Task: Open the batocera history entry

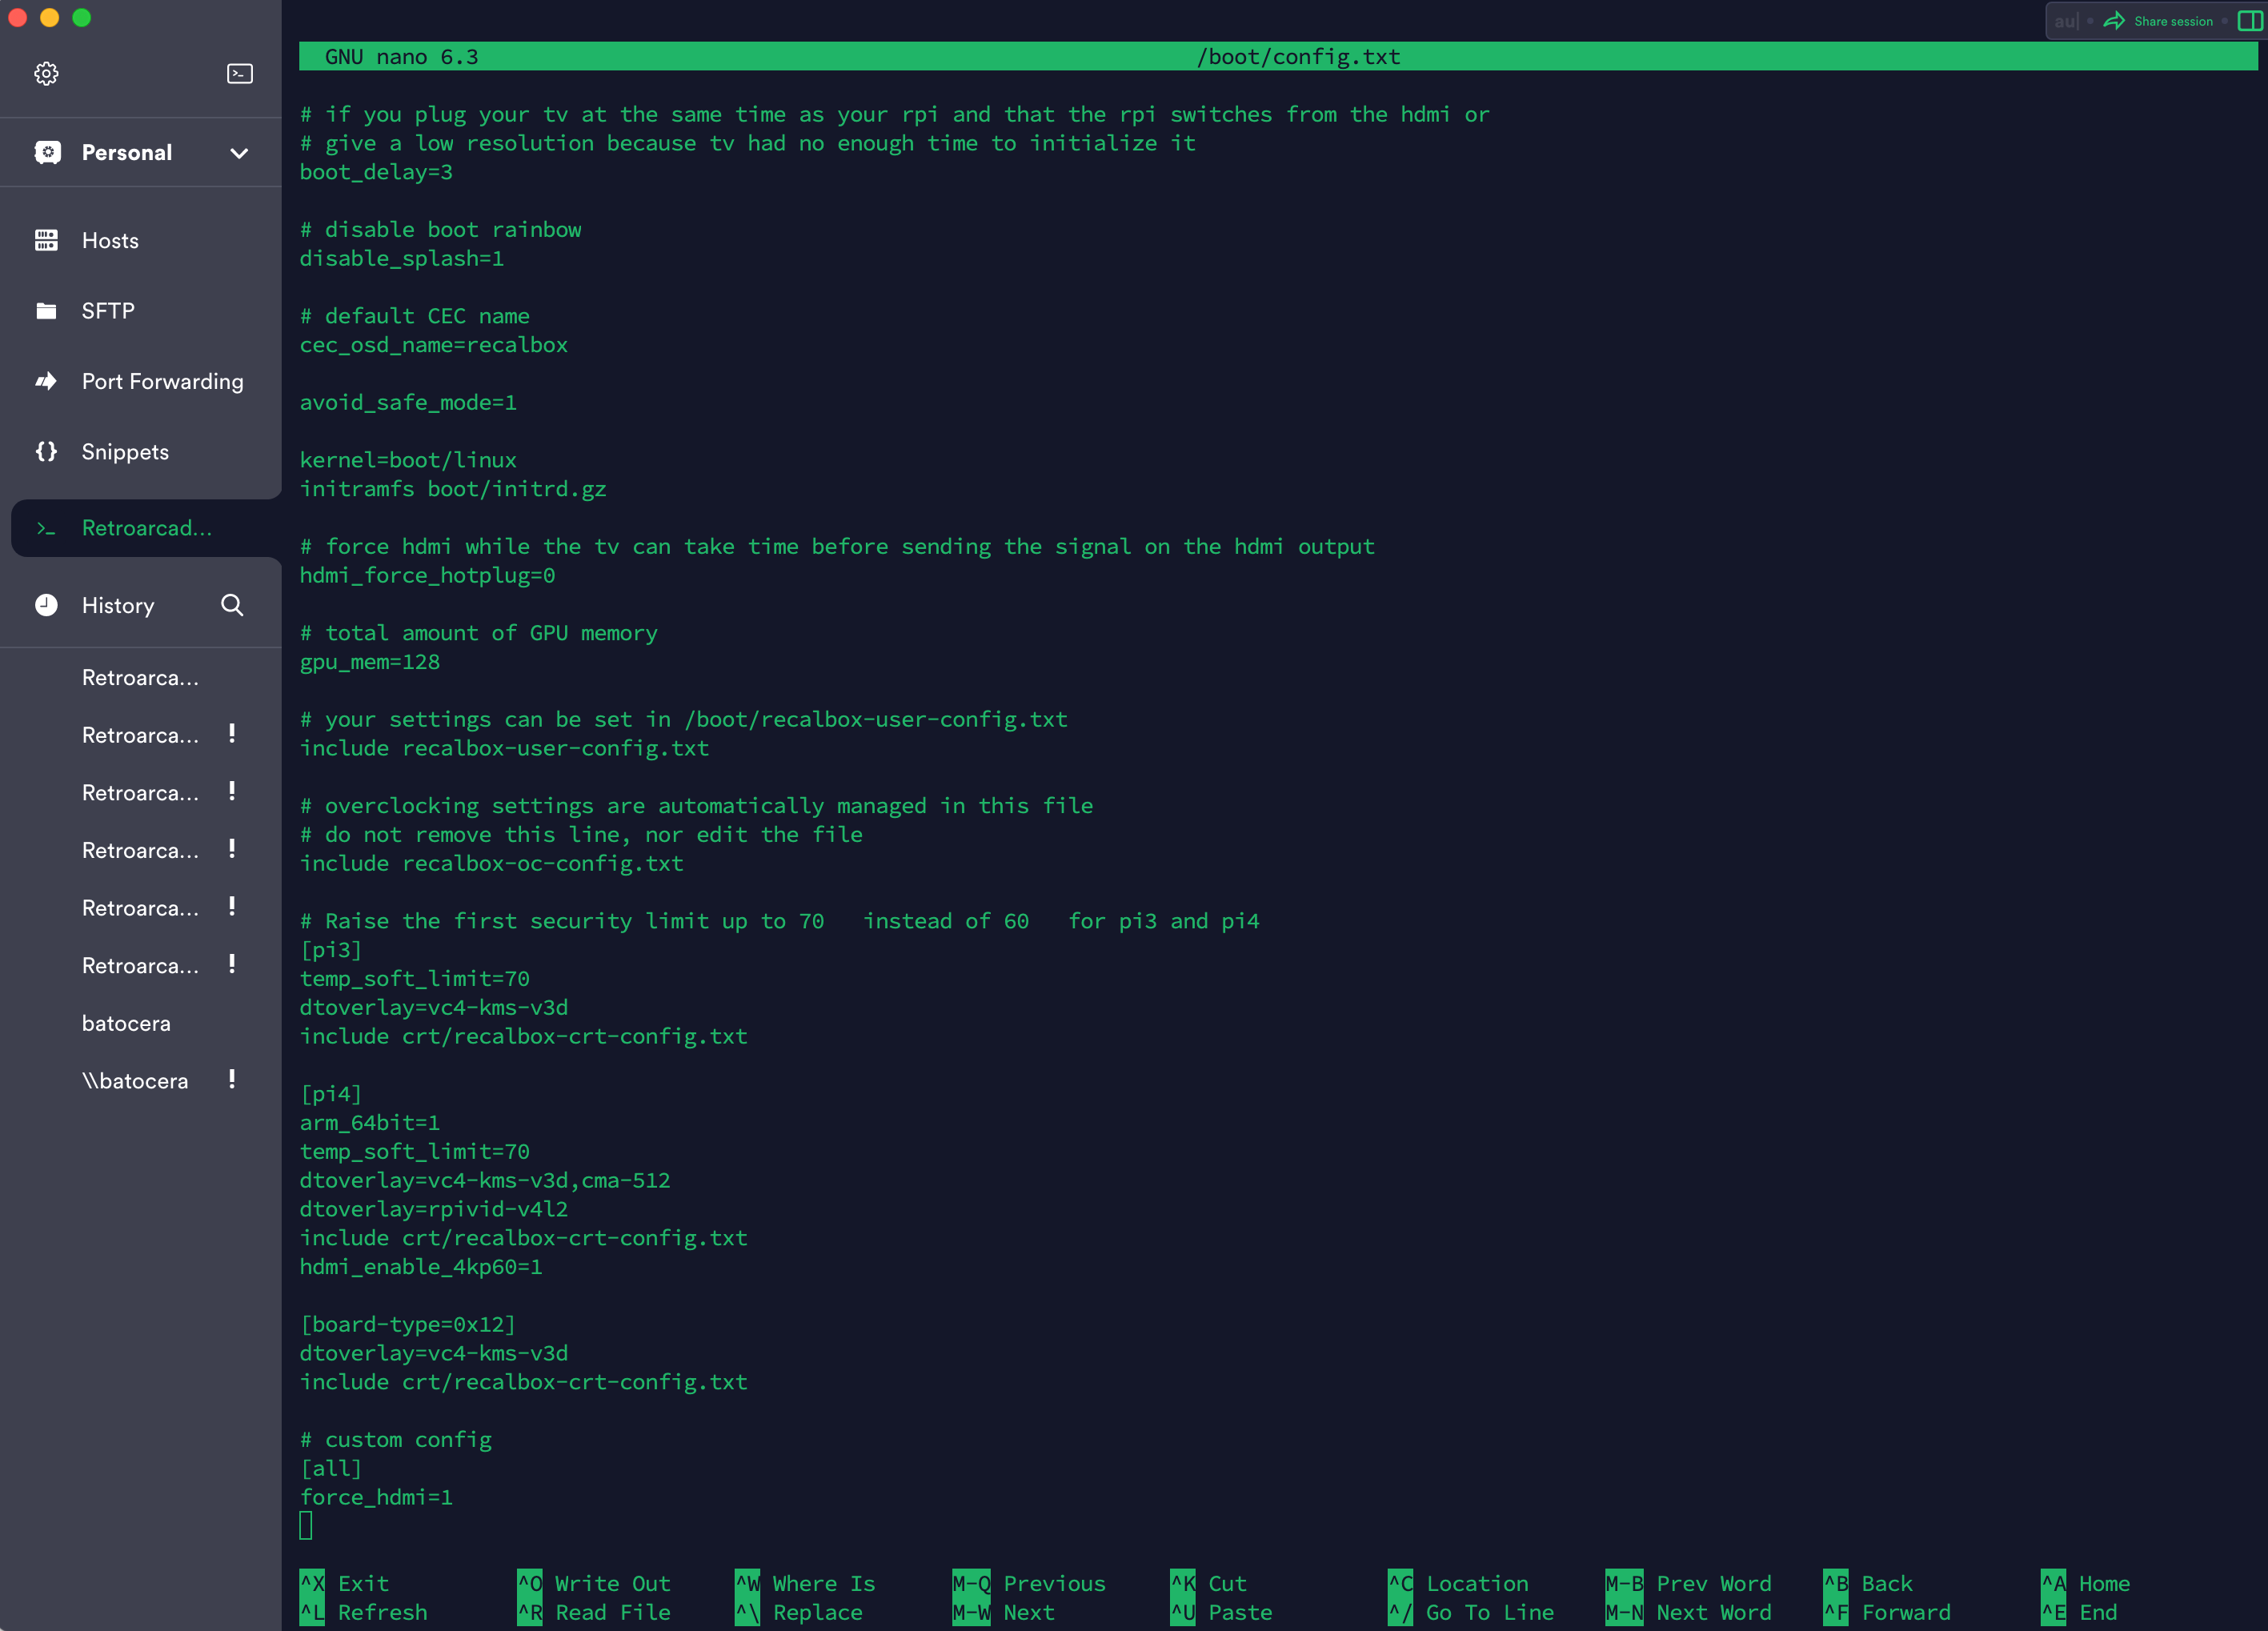Action: [x=126, y=1023]
